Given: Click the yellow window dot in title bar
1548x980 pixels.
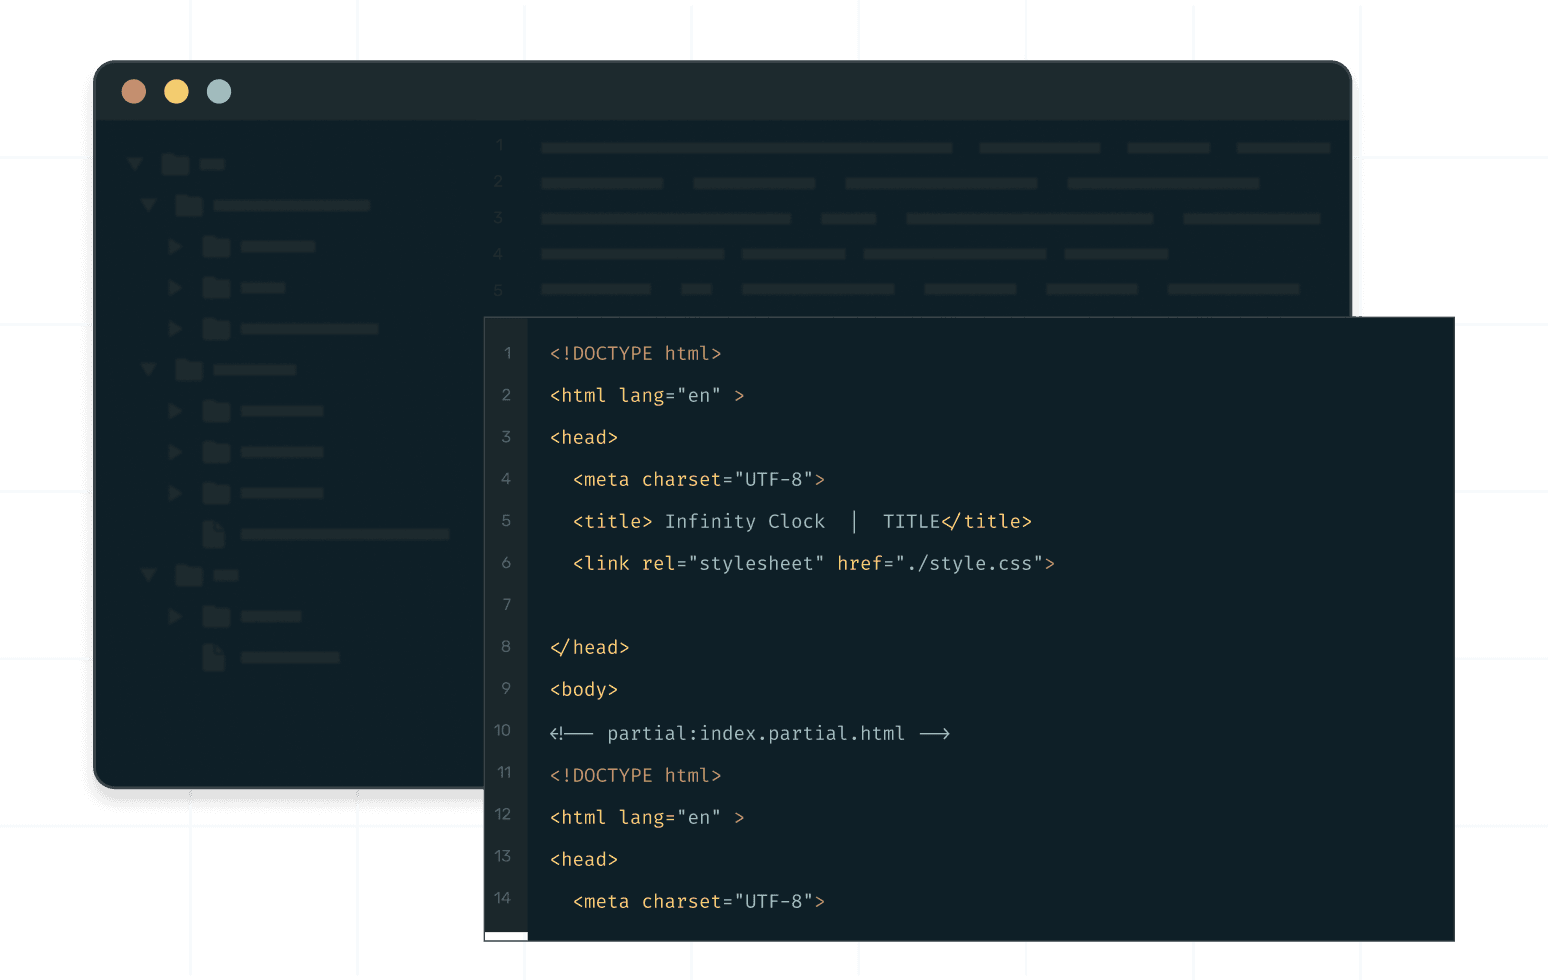Looking at the screenshot, I should (176, 92).
